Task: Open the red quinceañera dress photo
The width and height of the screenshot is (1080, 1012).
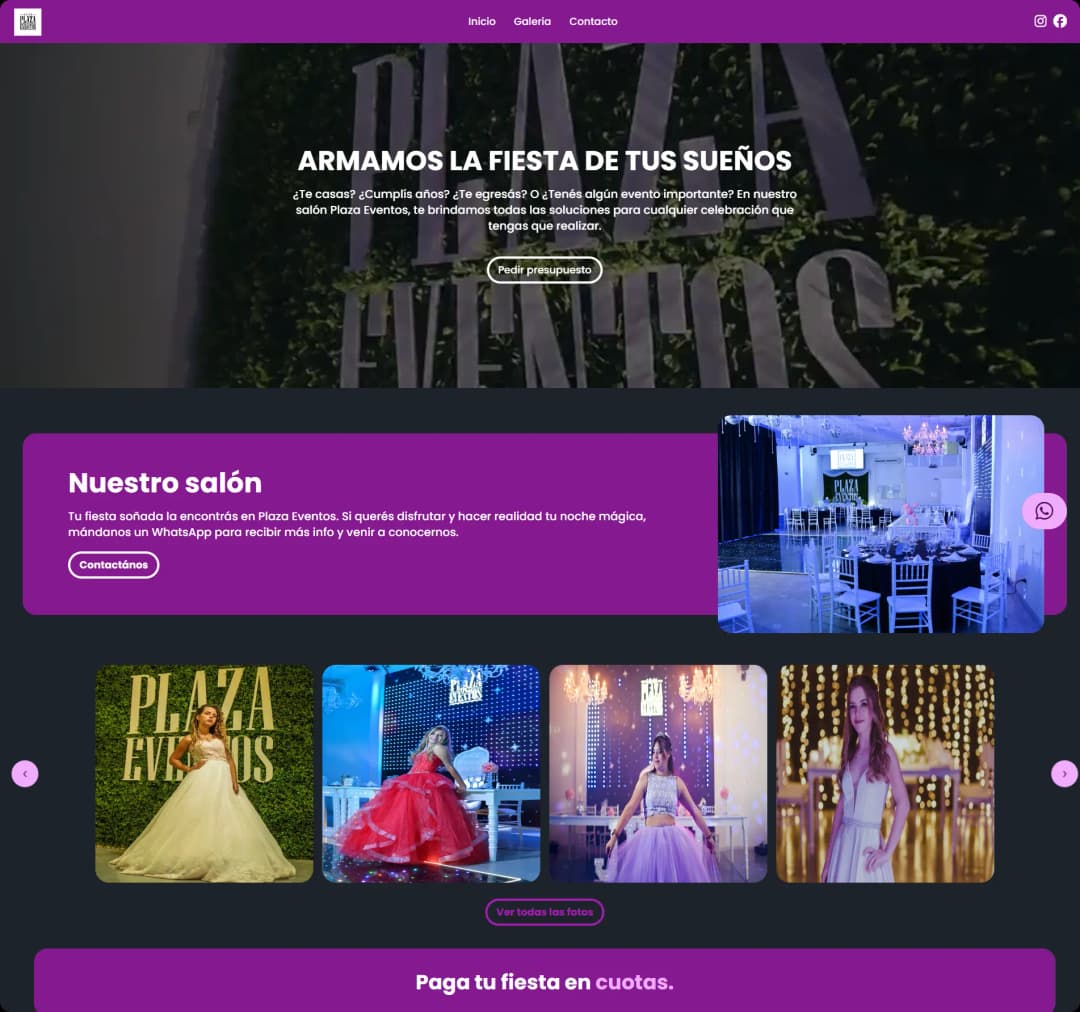Action: (431, 773)
